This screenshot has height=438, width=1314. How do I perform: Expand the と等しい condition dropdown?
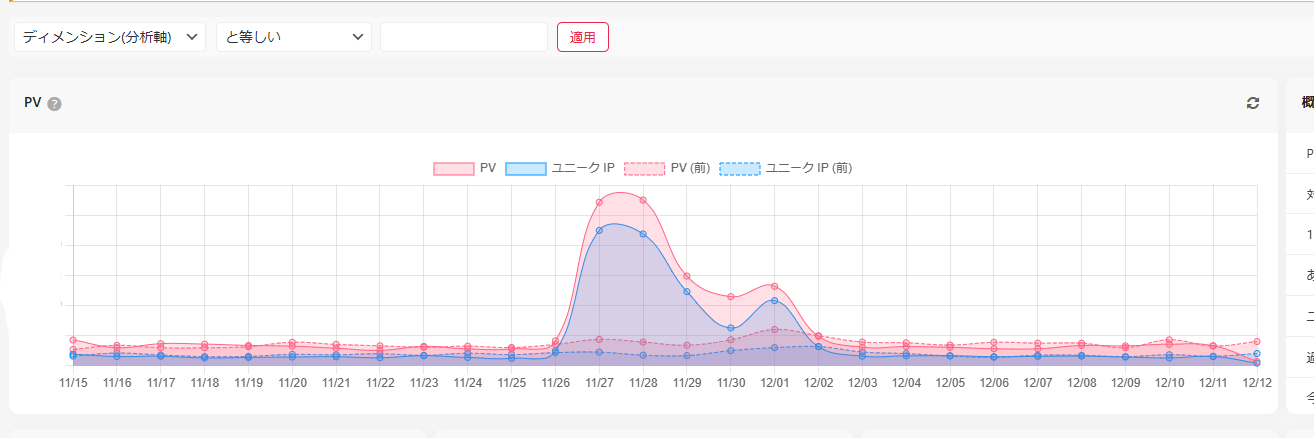293,37
